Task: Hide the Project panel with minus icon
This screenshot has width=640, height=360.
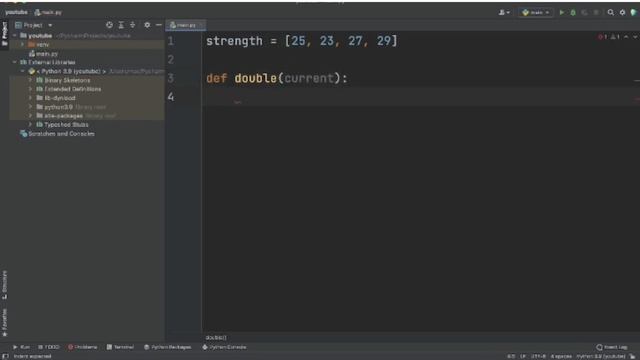Action: click(158, 25)
